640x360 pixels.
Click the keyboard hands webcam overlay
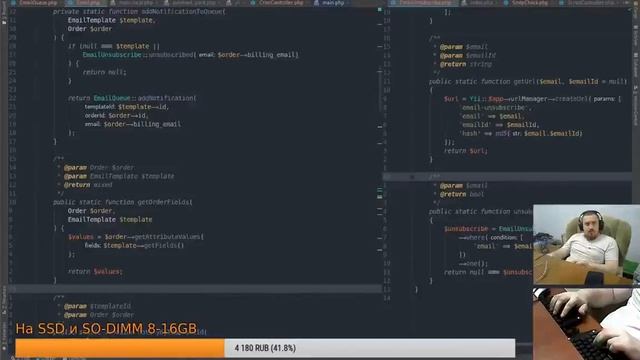[x=587, y=324]
